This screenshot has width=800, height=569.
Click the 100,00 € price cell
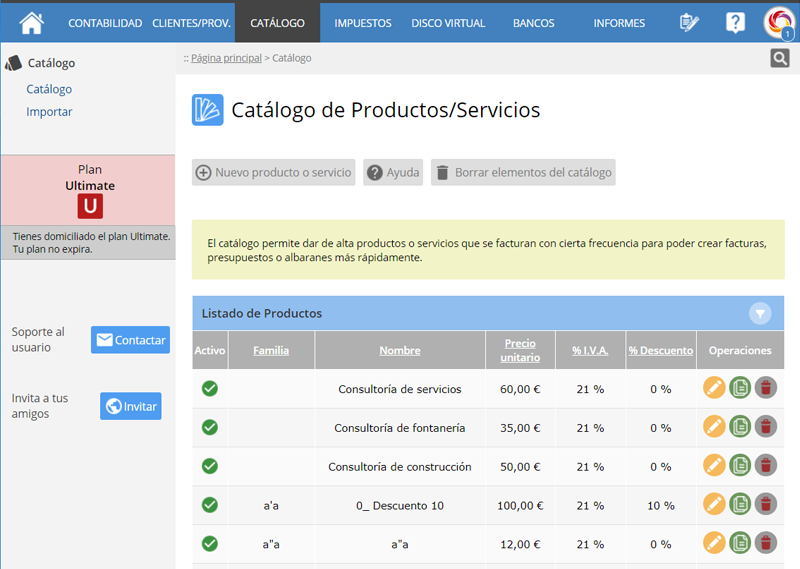(520, 506)
